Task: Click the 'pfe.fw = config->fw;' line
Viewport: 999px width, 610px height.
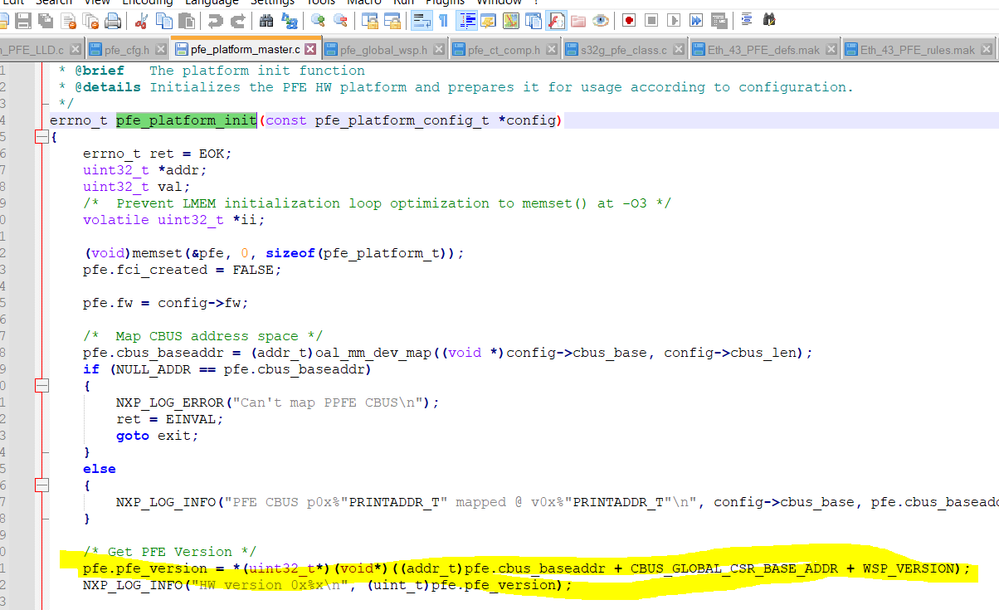Action: 165,303
